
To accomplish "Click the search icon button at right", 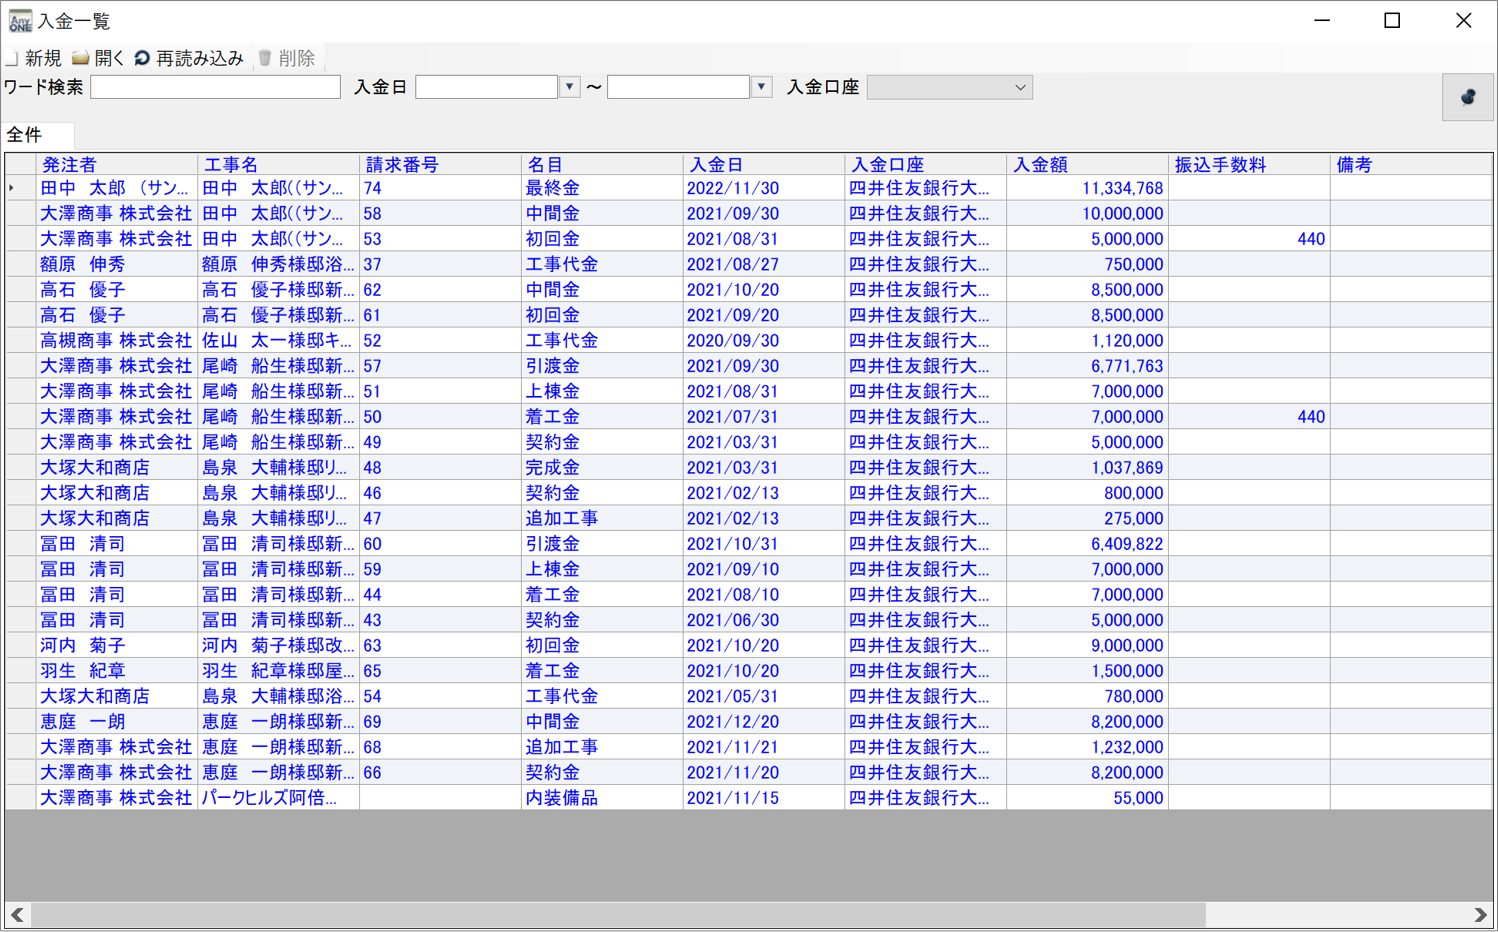I will point(1467,97).
